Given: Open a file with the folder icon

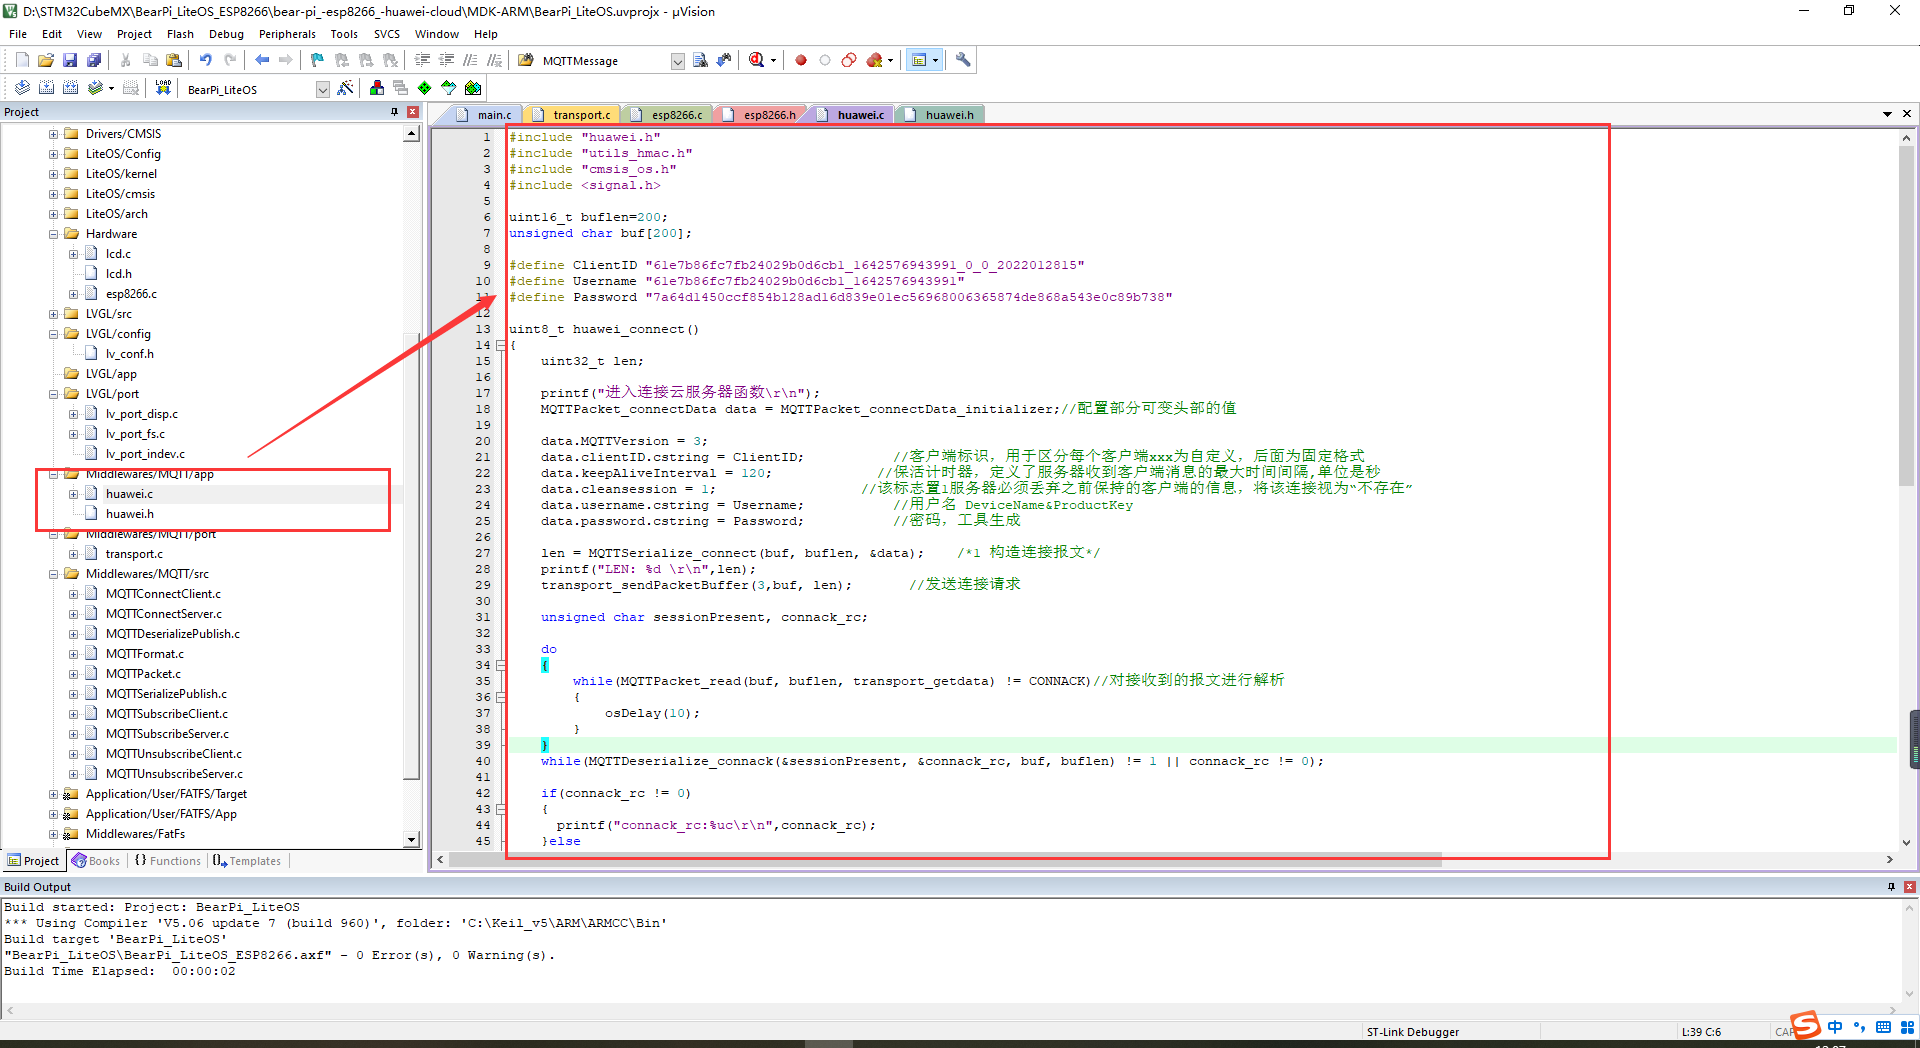Looking at the screenshot, I should [x=46, y=60].
